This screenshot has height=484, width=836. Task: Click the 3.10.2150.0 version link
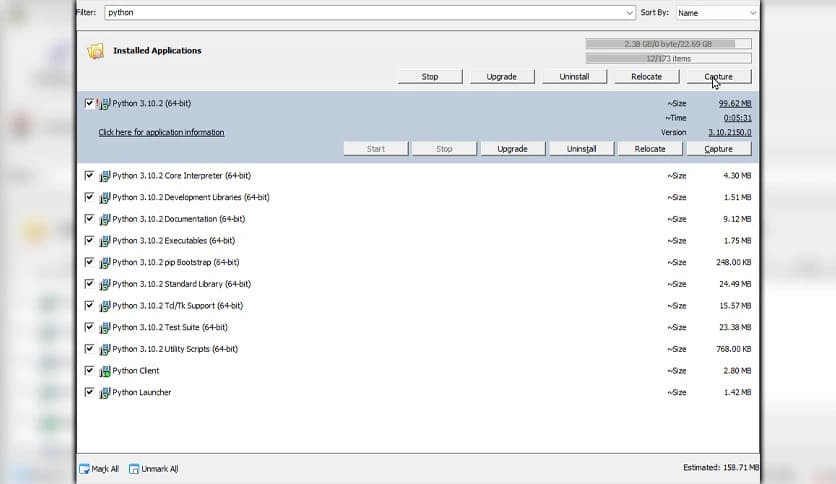click(729, 132)
